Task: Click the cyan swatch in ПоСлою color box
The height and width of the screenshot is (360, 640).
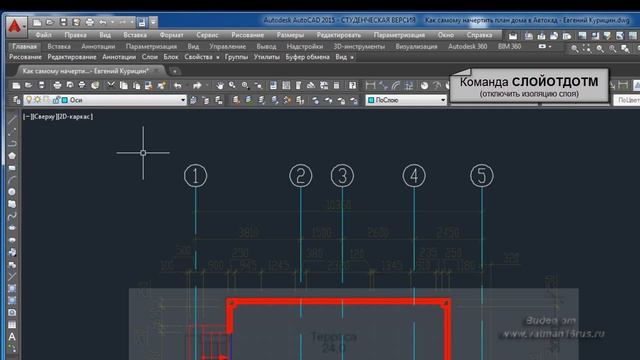Action: click(x=371, y=100)
